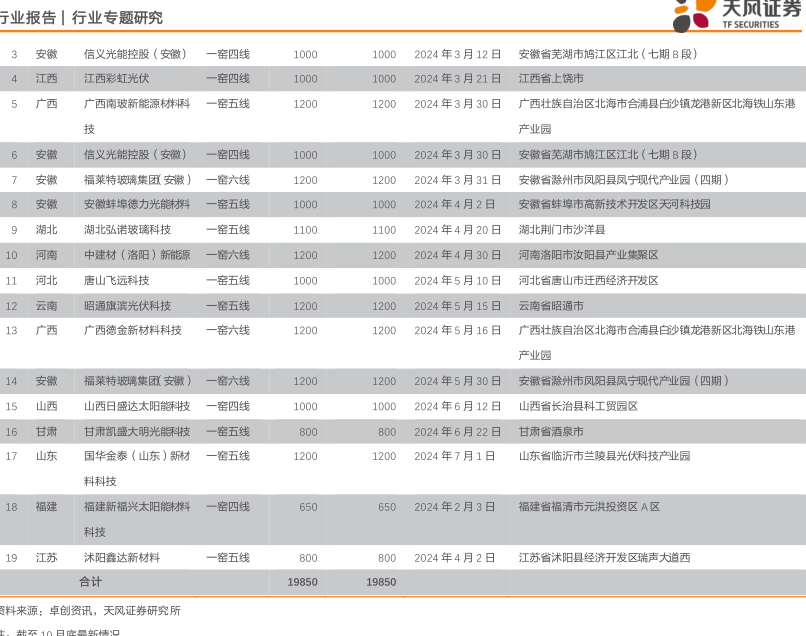Click province cell 湖北
The height and width of the screenshot is (636, 806).
click(46, 230)
